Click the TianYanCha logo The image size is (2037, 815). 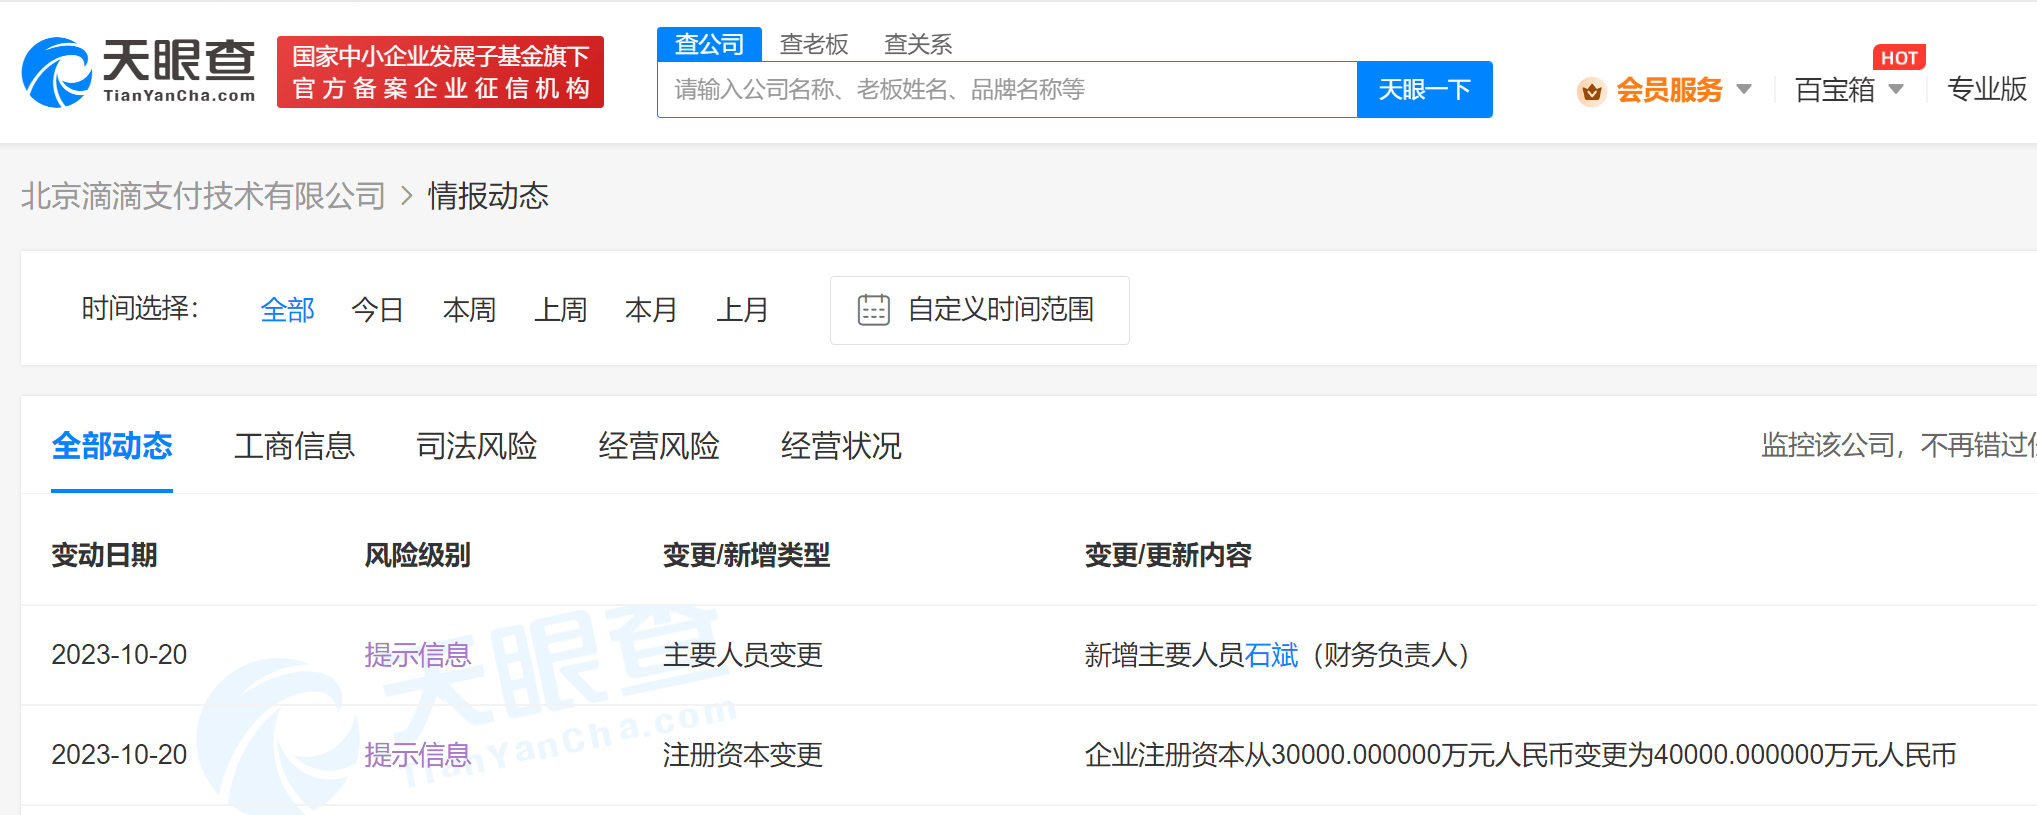[138, 72]
